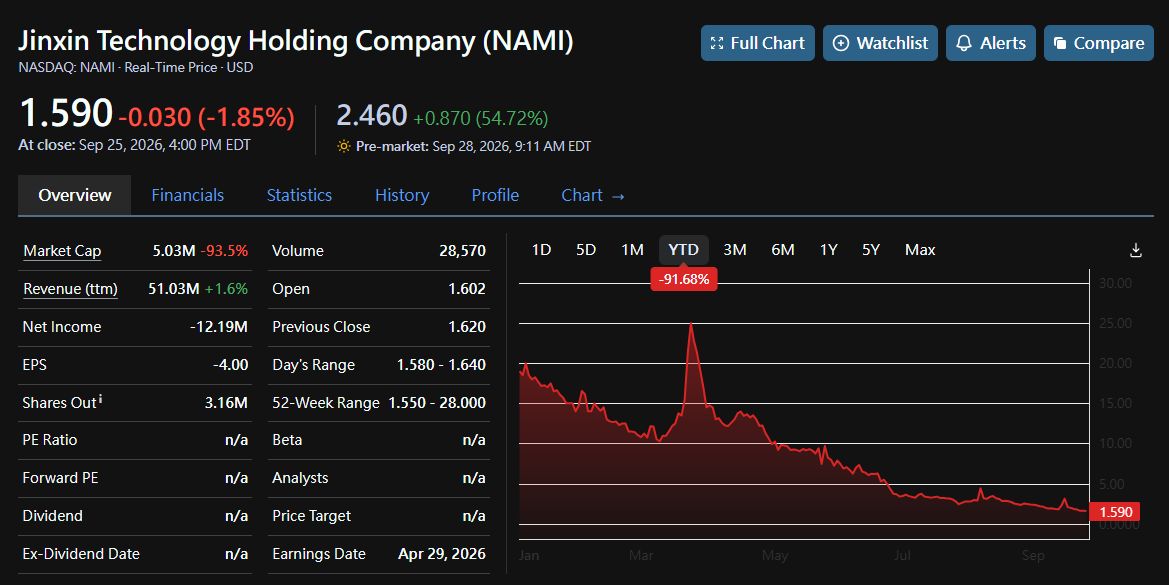The width and height of the screenshot is (1169, 585).
Task: Click the Shares Out value 3.16M
Action: (x=226, y=402)
